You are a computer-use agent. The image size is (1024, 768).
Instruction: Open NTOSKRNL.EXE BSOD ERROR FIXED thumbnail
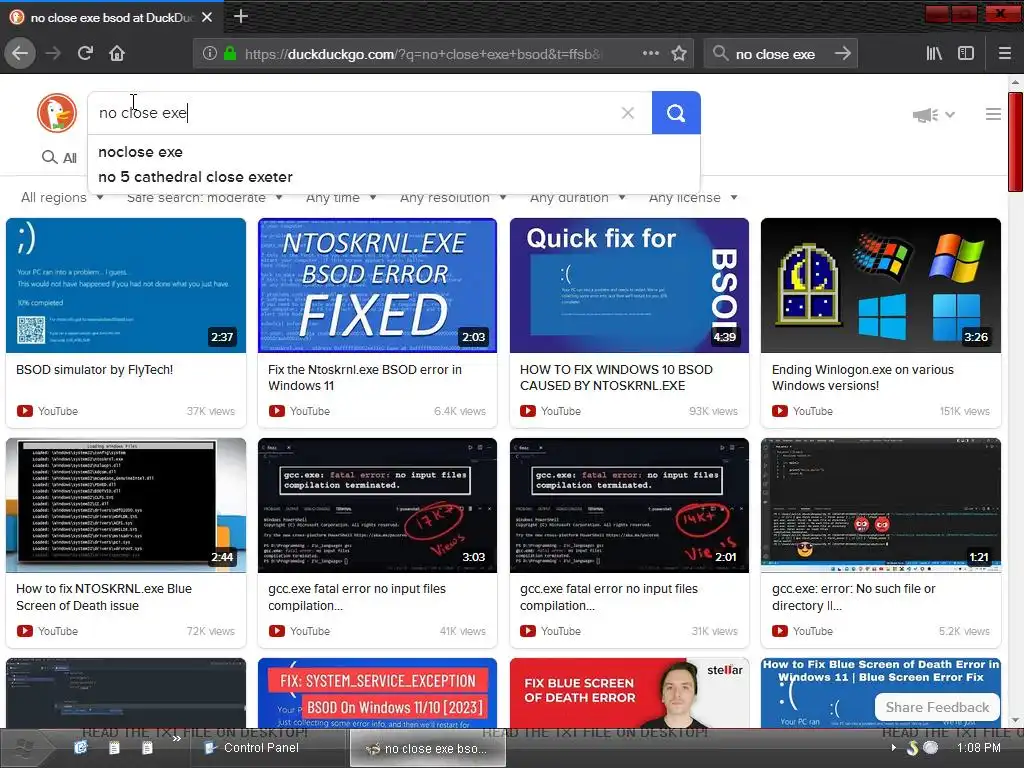coord(377,285)
